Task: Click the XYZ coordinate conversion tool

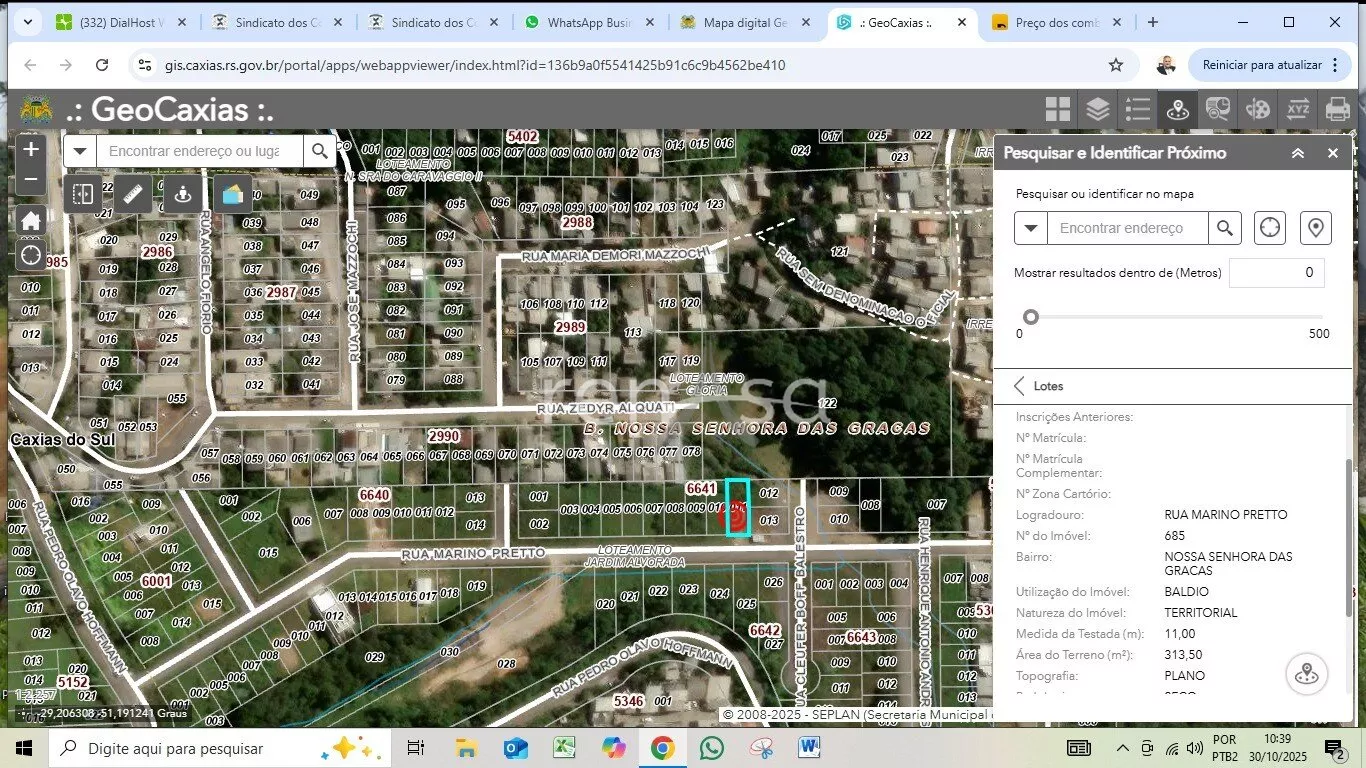Action: point(1298,109)
